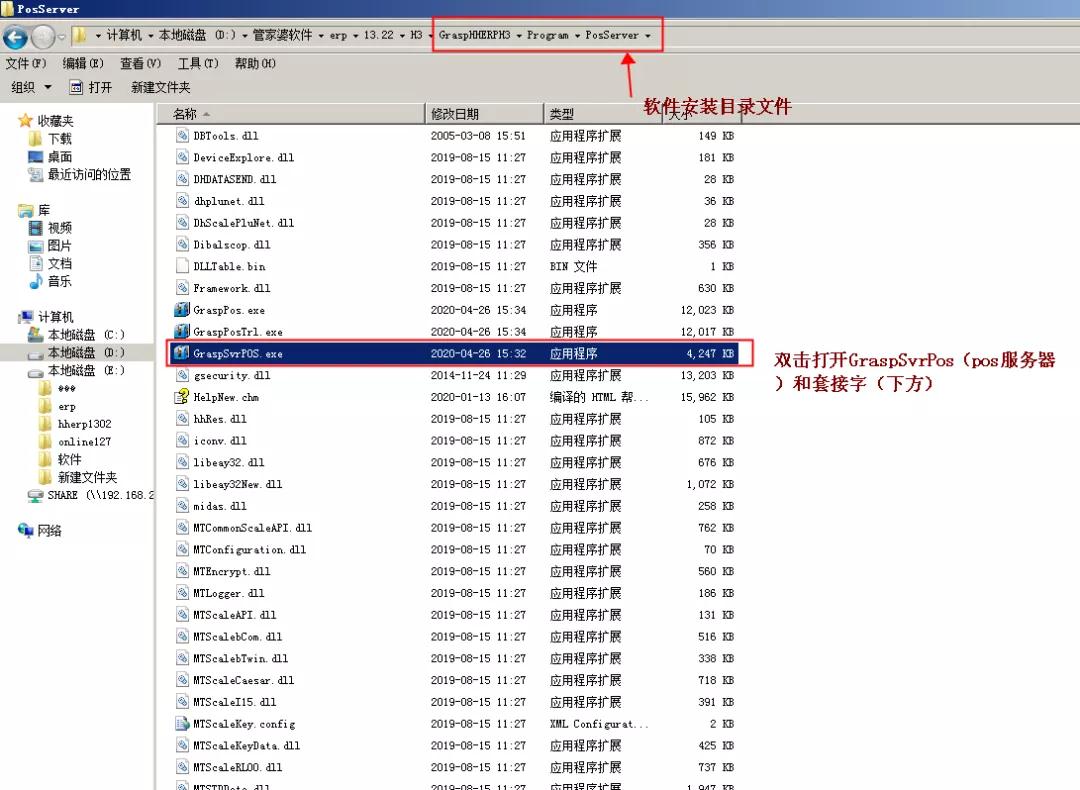This screenshot has width=1080, height=790.
Task: Select the hherp1302 folder in tree
Action: click(x=84, y=424)
